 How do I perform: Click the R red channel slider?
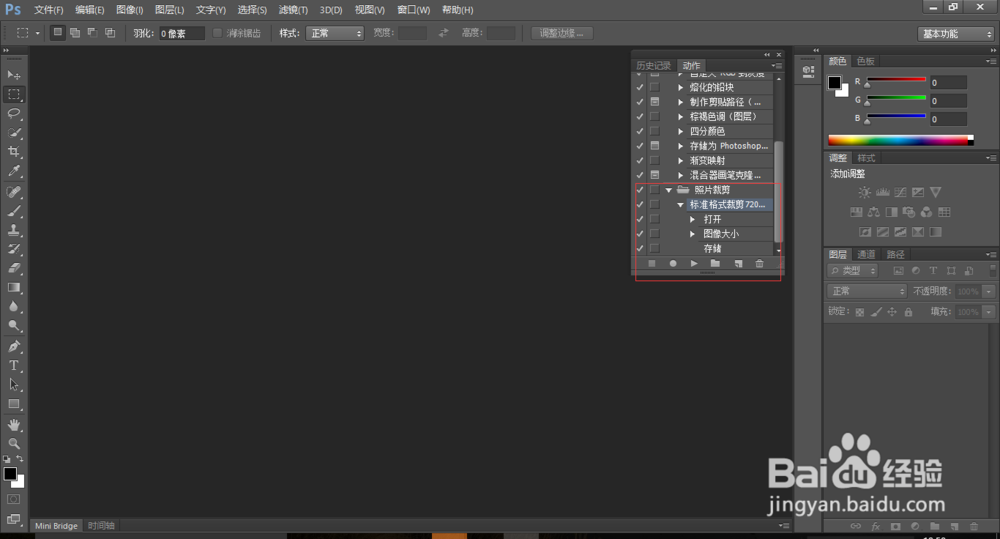(x=896, y=80)
